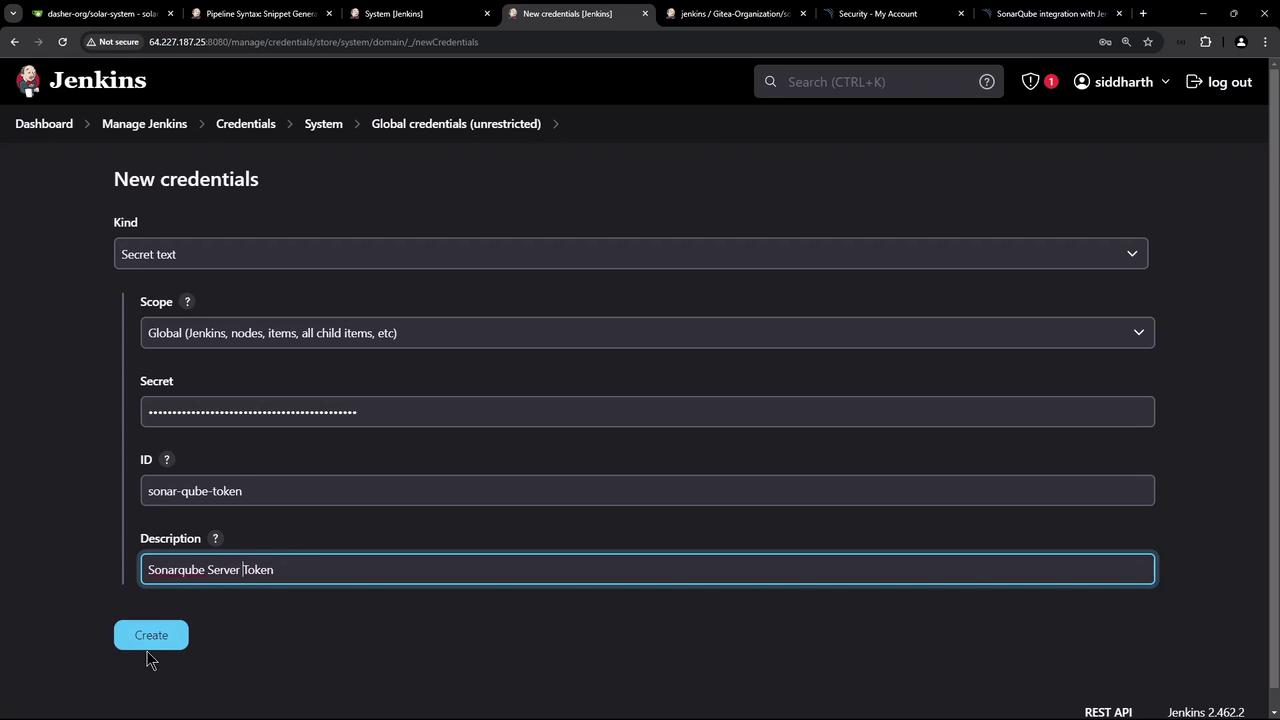Click the browser address bar URL
The width and height of the screenshot is (1280, 720).
point(313,42)
